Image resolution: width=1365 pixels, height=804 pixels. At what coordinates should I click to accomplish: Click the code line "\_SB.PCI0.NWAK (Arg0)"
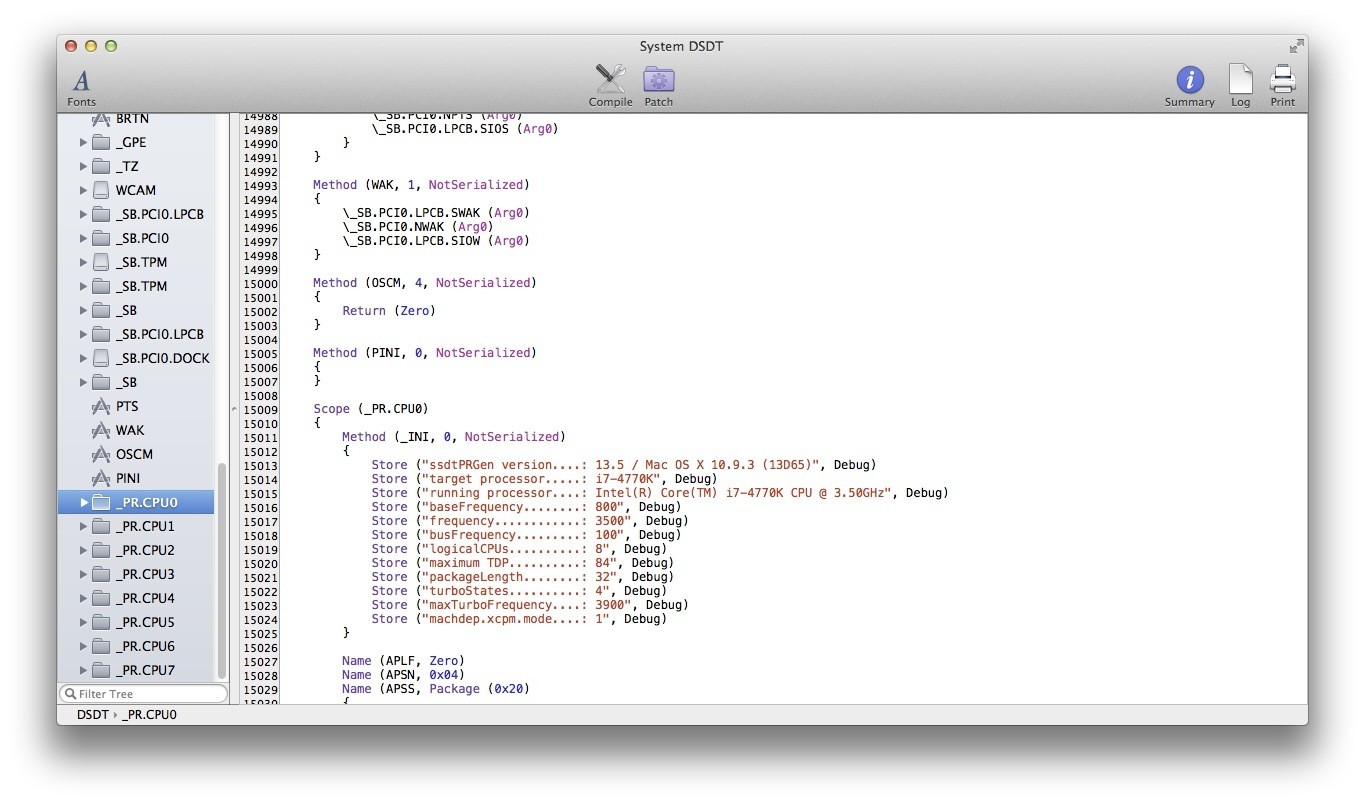tap(418, 227)
